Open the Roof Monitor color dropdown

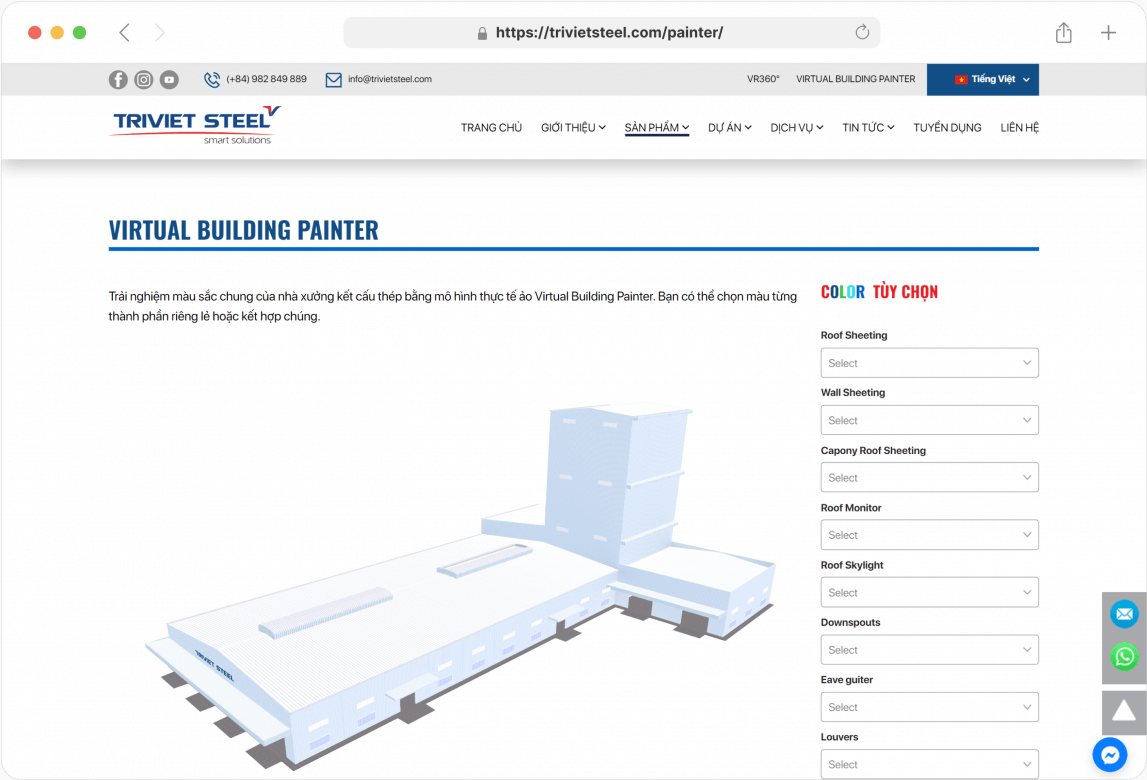tap(929, 535)
